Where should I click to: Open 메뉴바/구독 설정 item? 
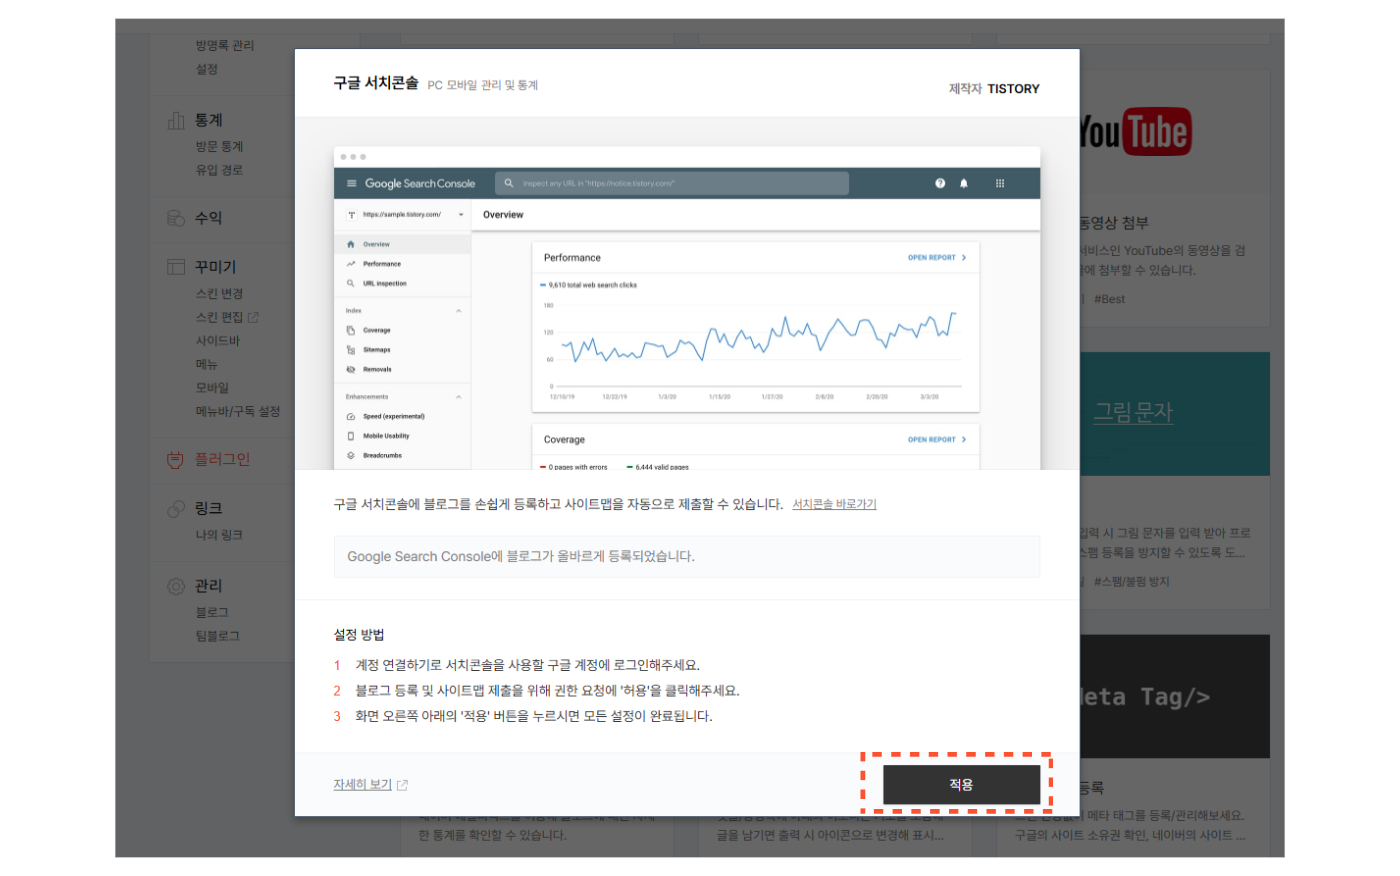tap(238, 411)
